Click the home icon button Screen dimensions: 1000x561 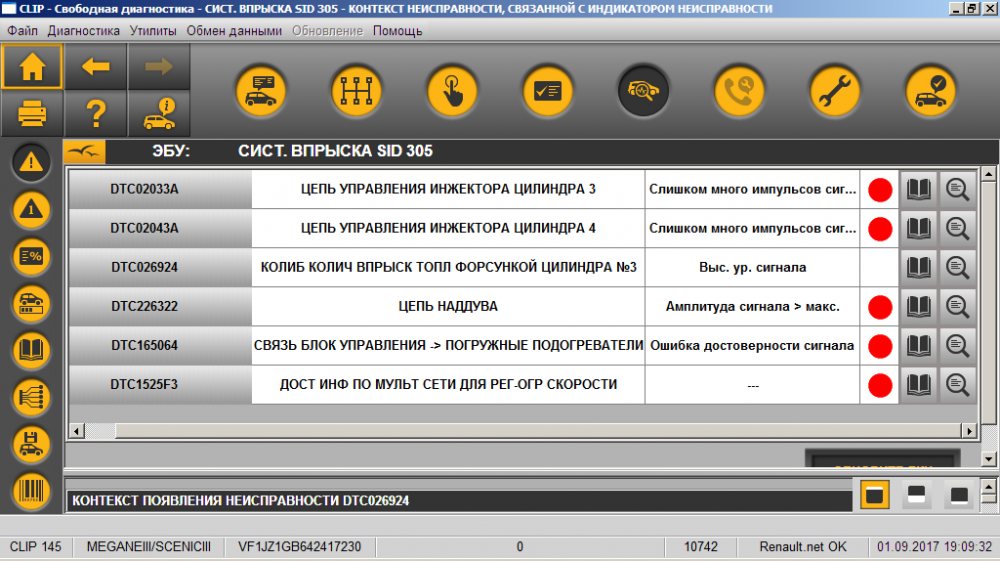[x=32, y=66]
